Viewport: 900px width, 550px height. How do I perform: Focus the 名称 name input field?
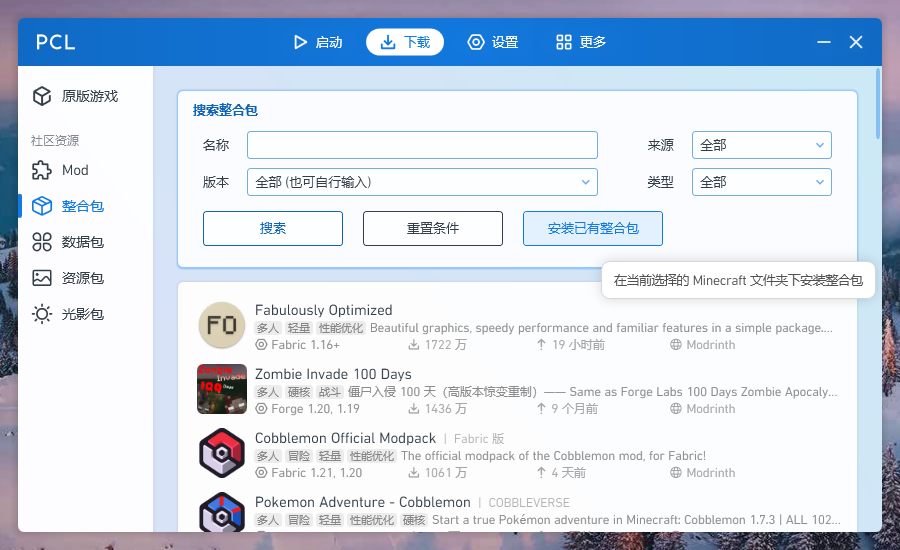(422, 145)
